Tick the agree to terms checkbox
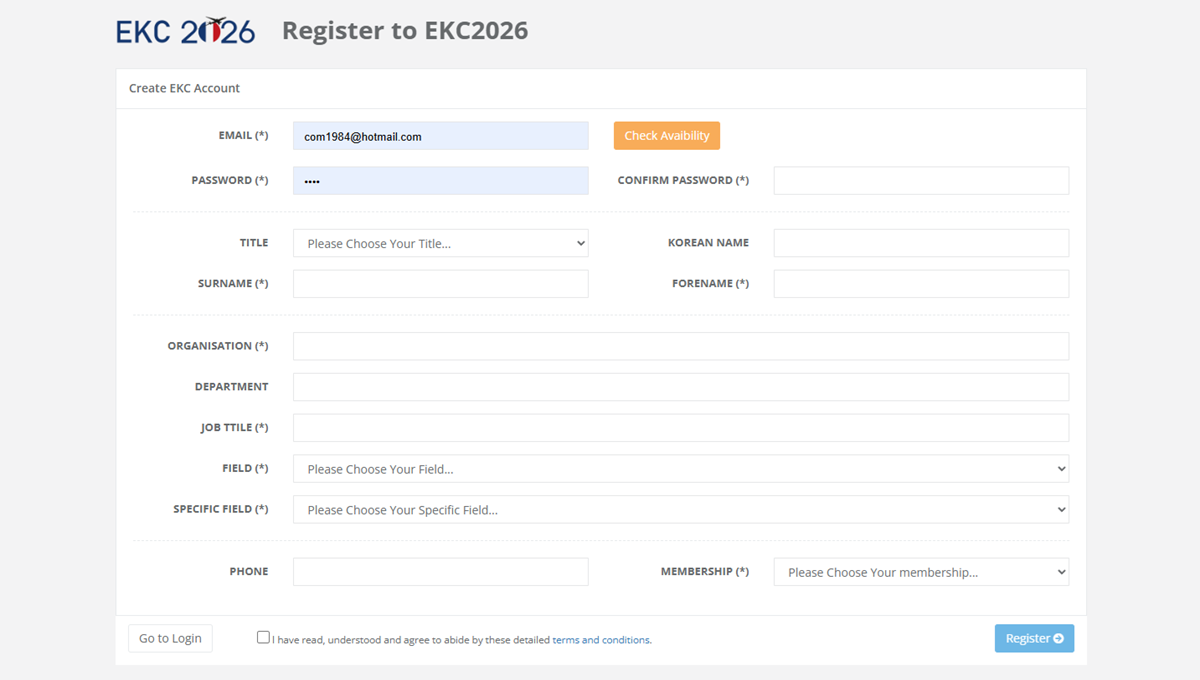The image size is (1200, 680). pyautogui.click(x=263, y=637)
